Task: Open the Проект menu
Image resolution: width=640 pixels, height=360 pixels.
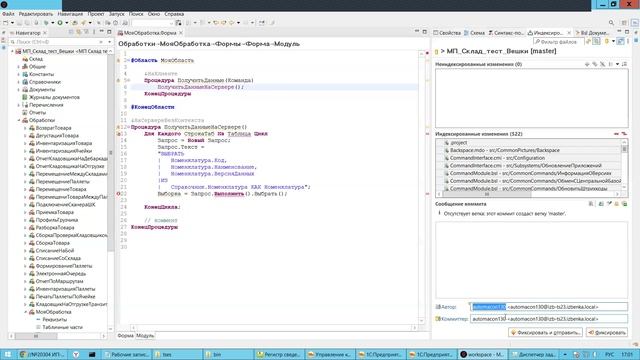Action: click(96, 14)
